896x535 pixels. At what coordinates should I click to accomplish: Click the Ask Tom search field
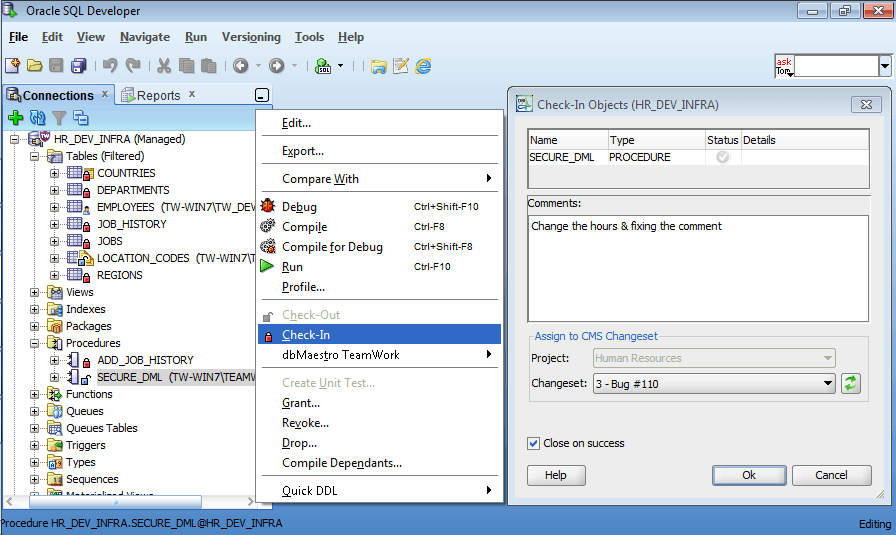(x=836, y=66)
